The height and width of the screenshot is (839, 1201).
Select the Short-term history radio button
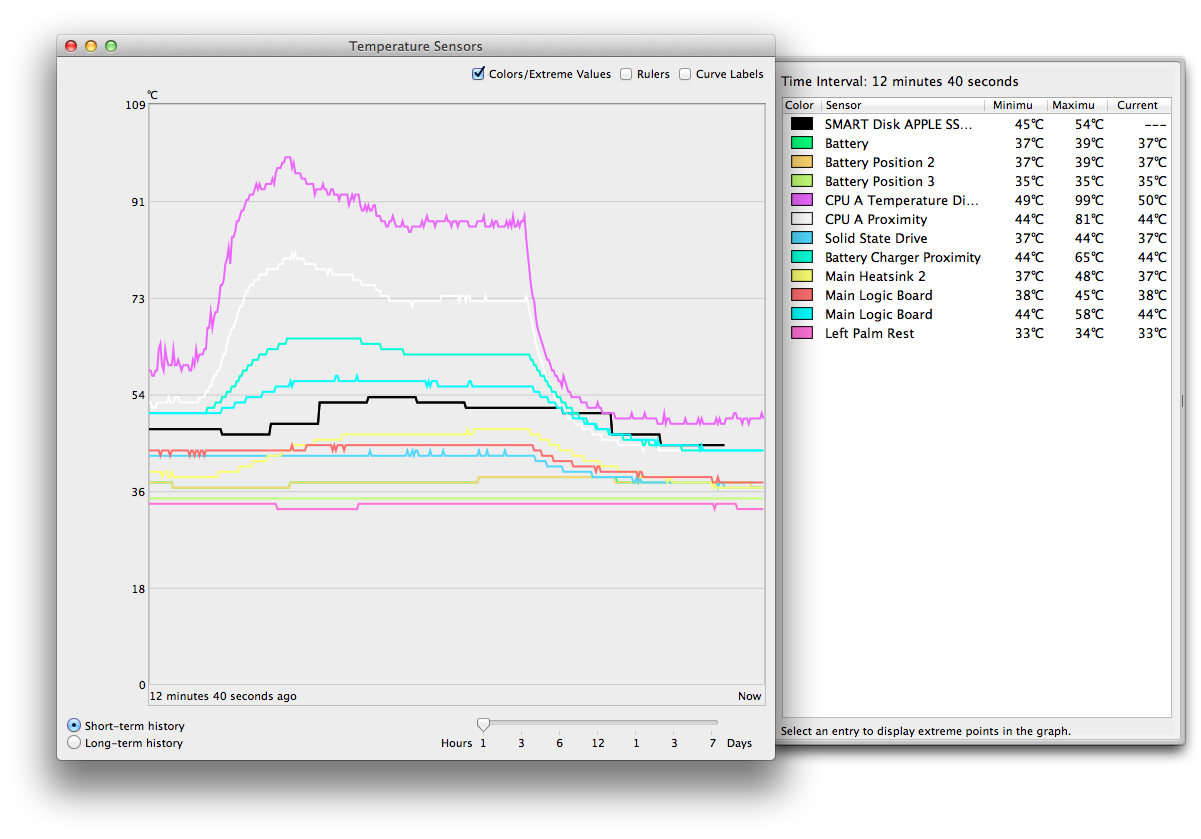[x=73, y=726]
